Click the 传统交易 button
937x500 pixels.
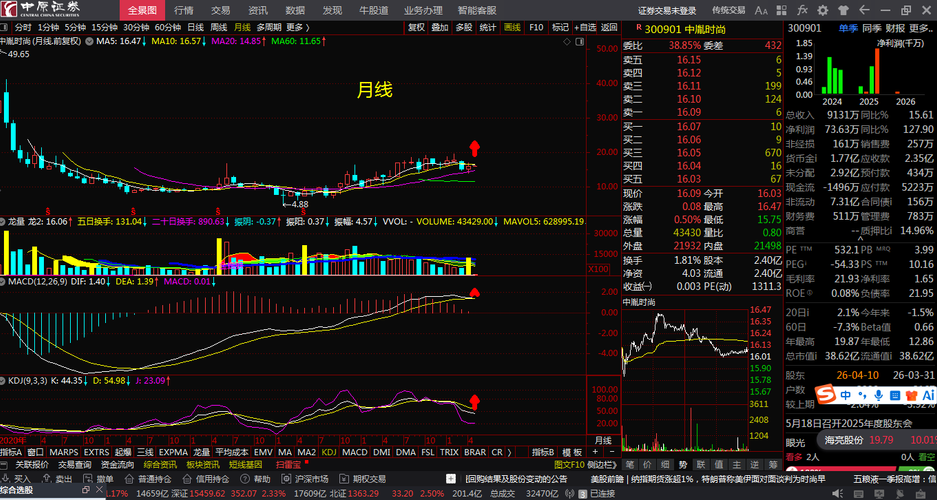coord(728,10)
